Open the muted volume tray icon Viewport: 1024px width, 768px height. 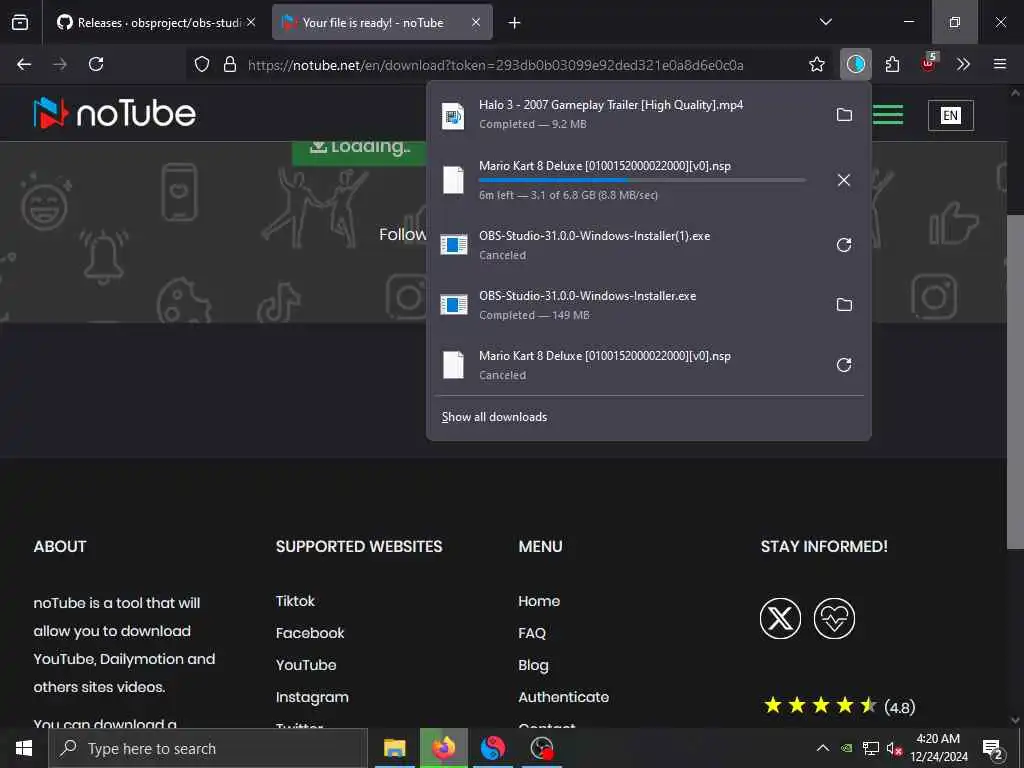(894, 748)
